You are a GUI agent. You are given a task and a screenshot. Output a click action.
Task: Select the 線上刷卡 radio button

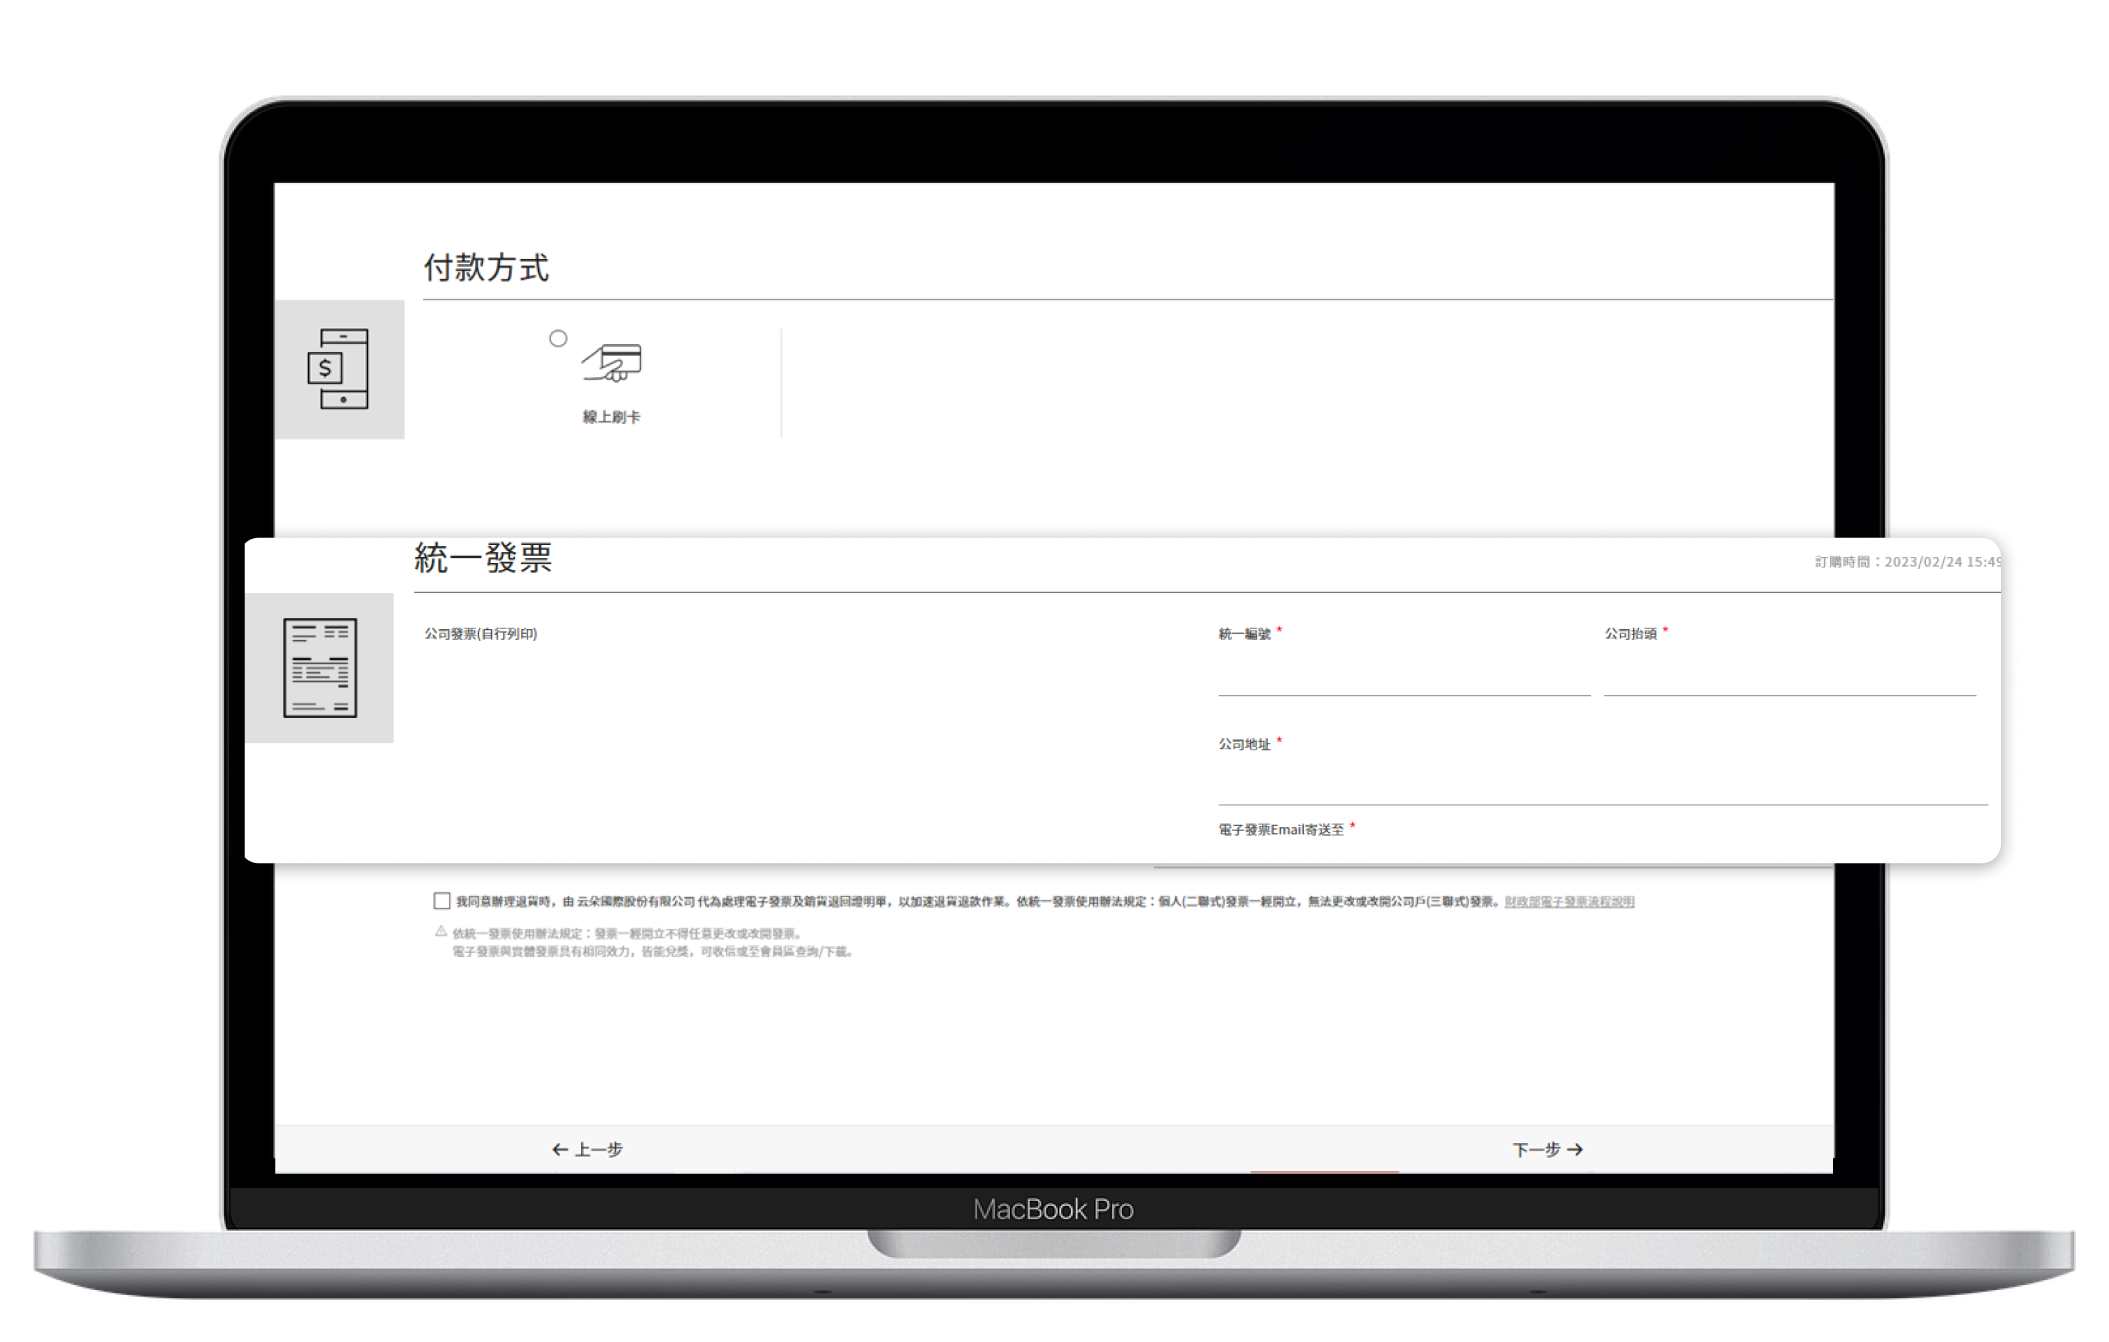[x=558, y=339]
